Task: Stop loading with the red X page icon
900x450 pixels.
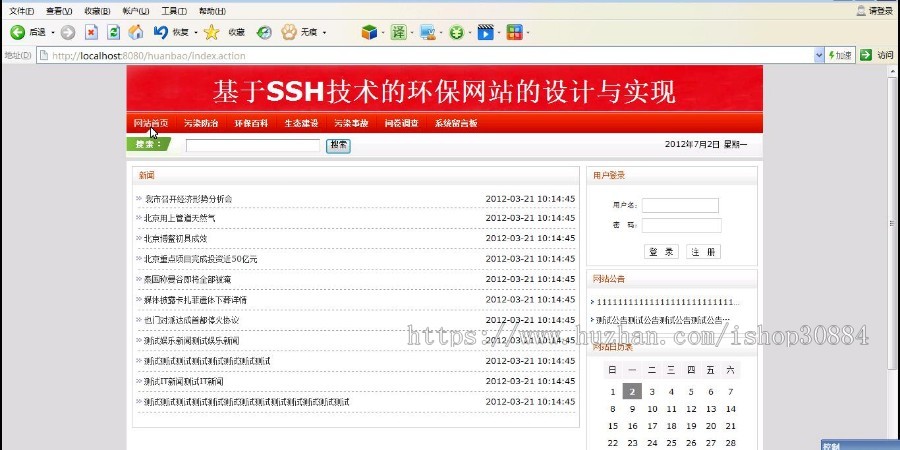Action: (91, 32)
